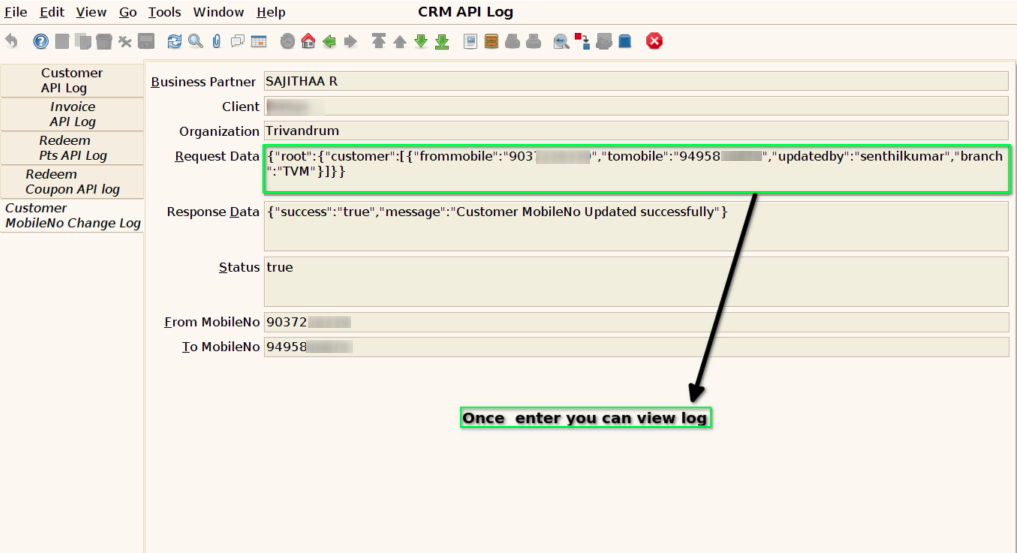Open Chat with the speech bubbles icon

coord(238,41)
